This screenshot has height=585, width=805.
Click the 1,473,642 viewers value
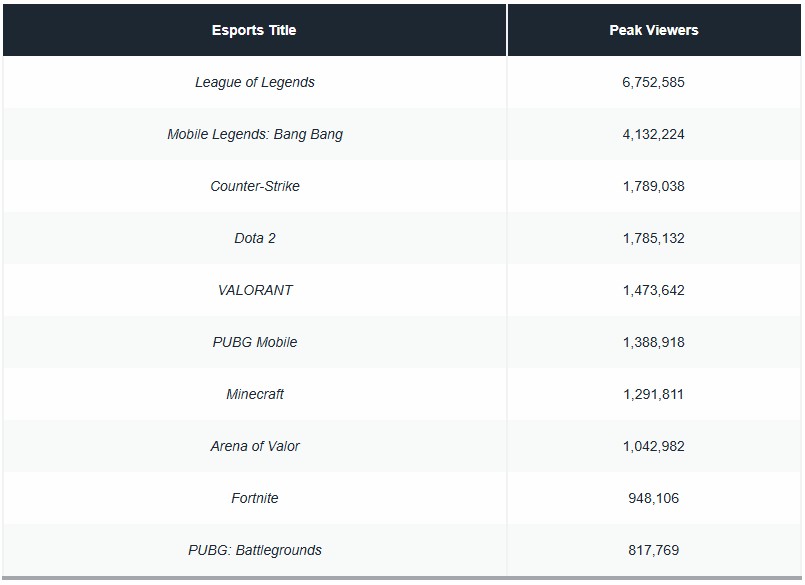(654, 290)
